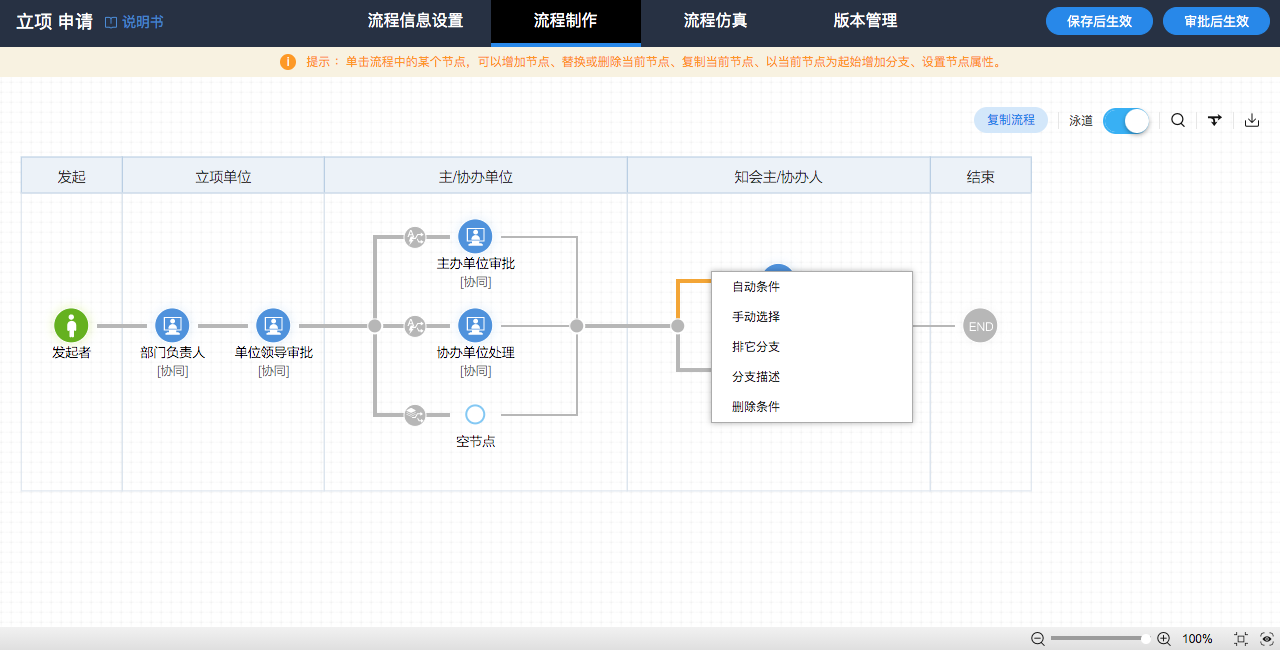Open the 说明书 link
The height and width of the screenshot is (650, 1280).
[143, 22]
